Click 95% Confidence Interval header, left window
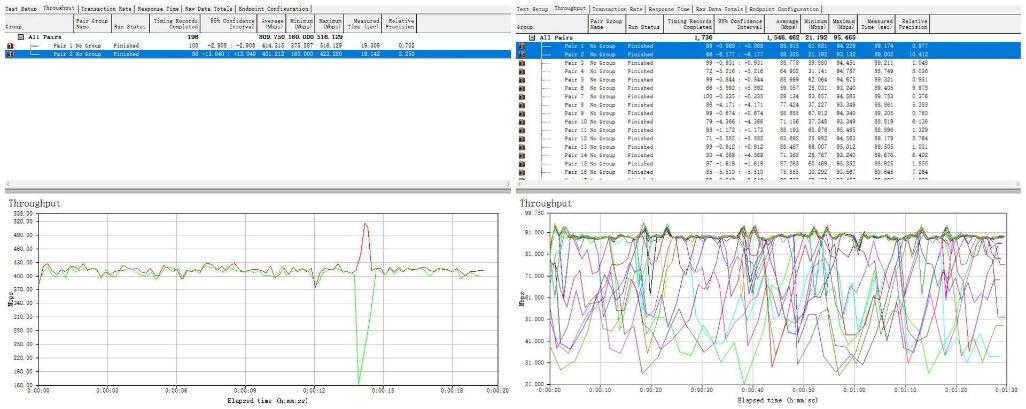 click(x=227, y=24)
